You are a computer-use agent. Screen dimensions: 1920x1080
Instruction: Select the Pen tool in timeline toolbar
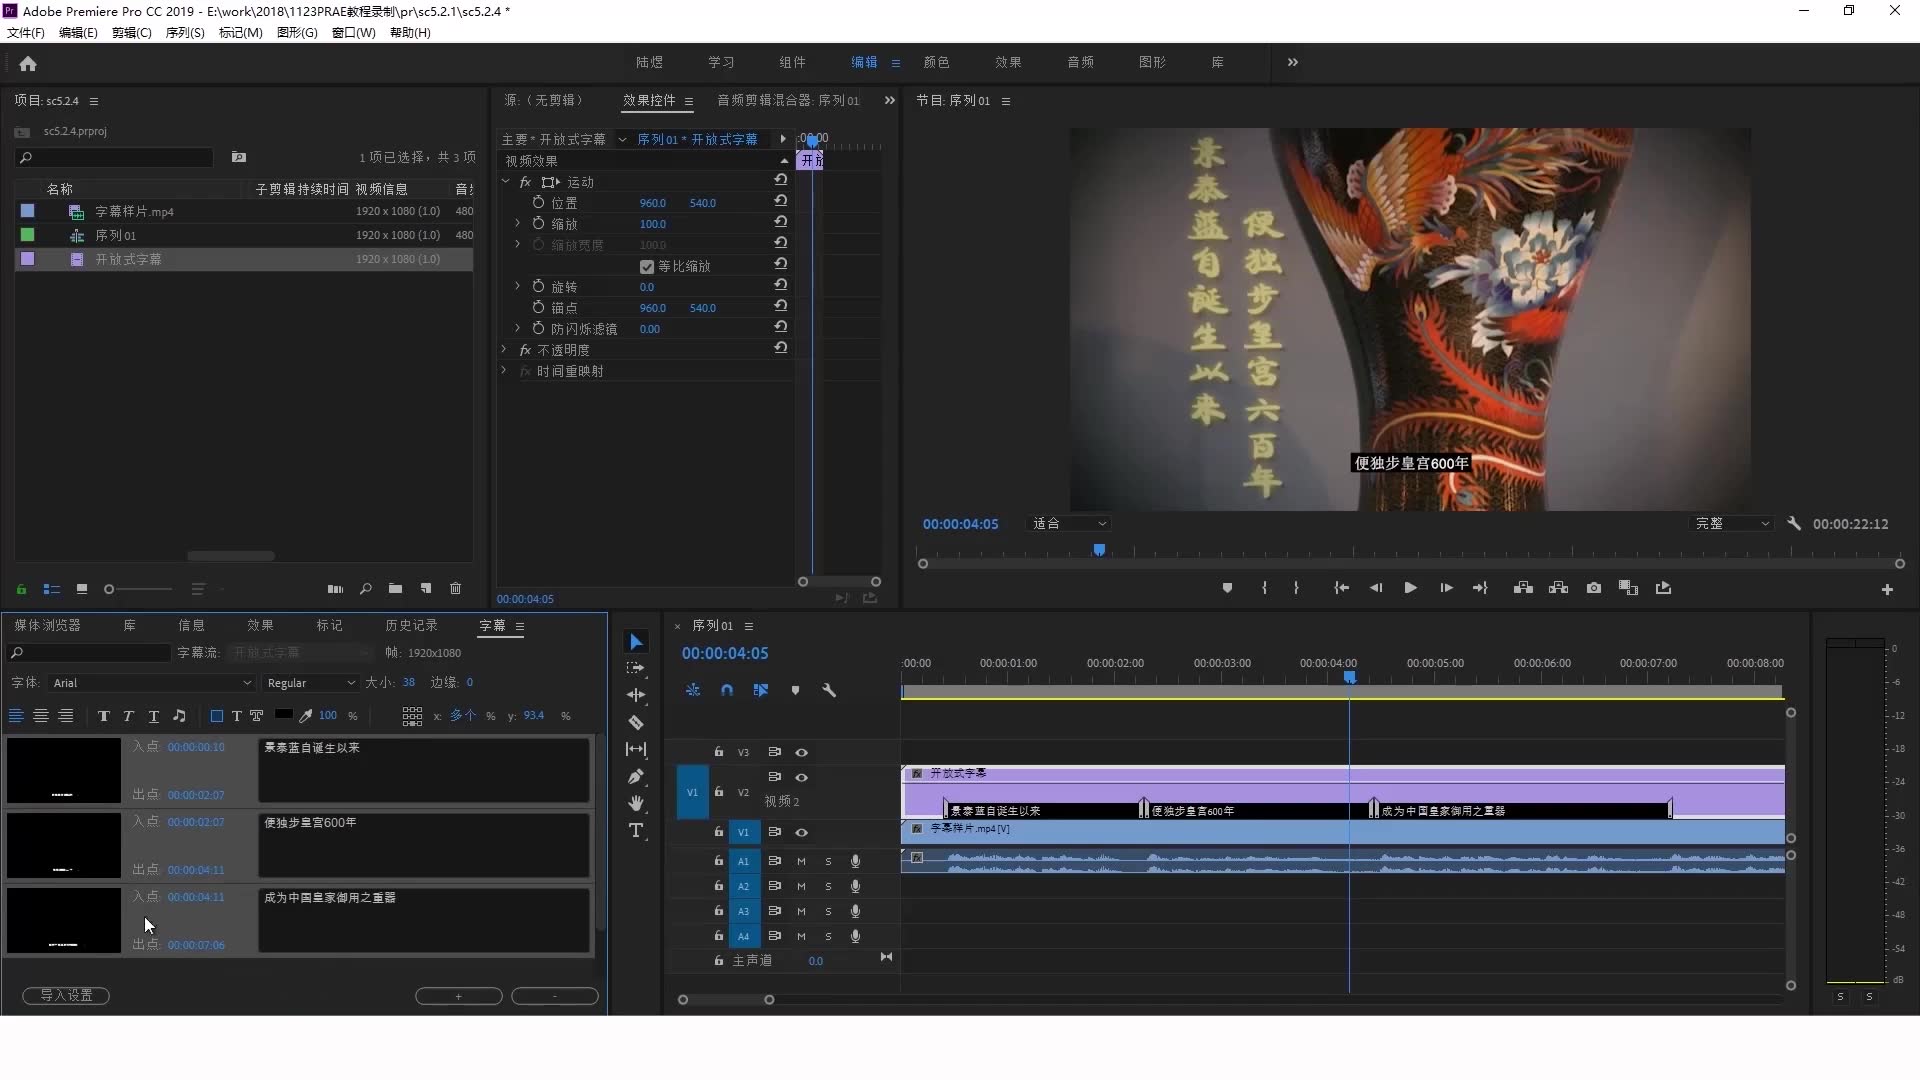click(637, 777)
